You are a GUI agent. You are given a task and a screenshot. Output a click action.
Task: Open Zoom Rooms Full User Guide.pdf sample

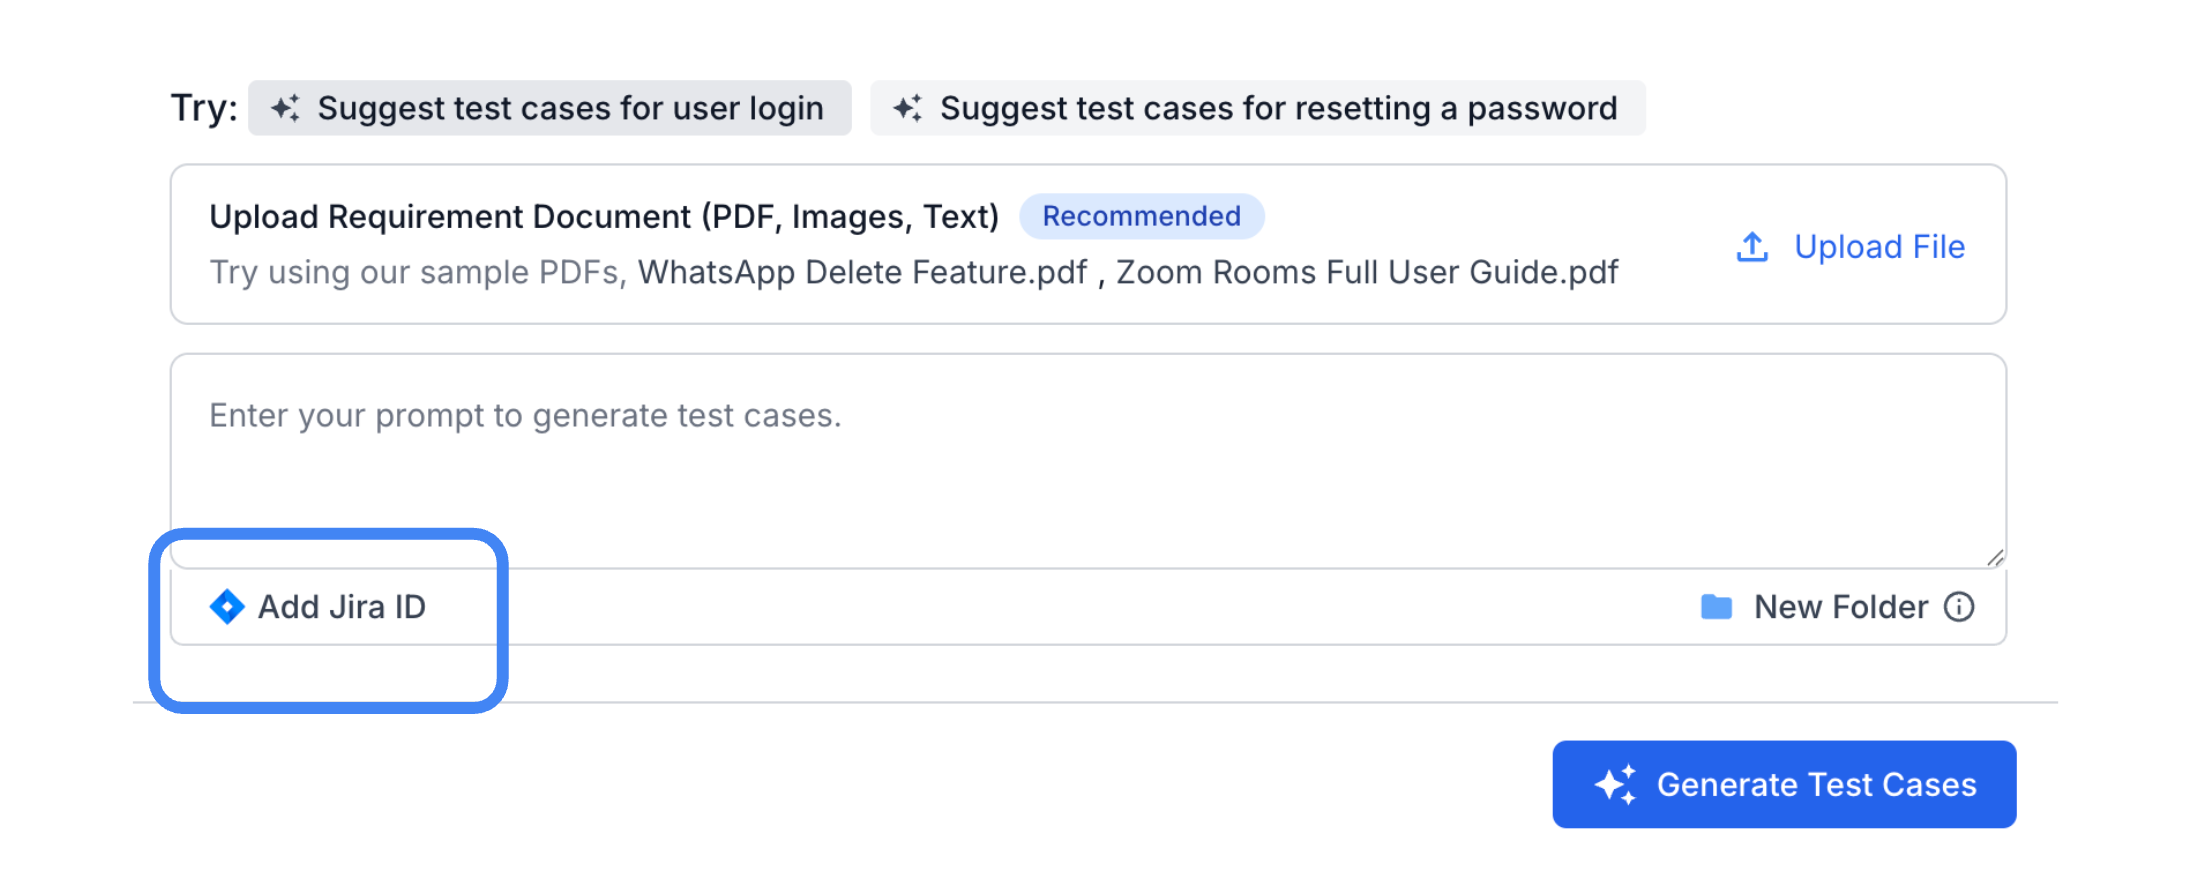tap(1366, 272)
